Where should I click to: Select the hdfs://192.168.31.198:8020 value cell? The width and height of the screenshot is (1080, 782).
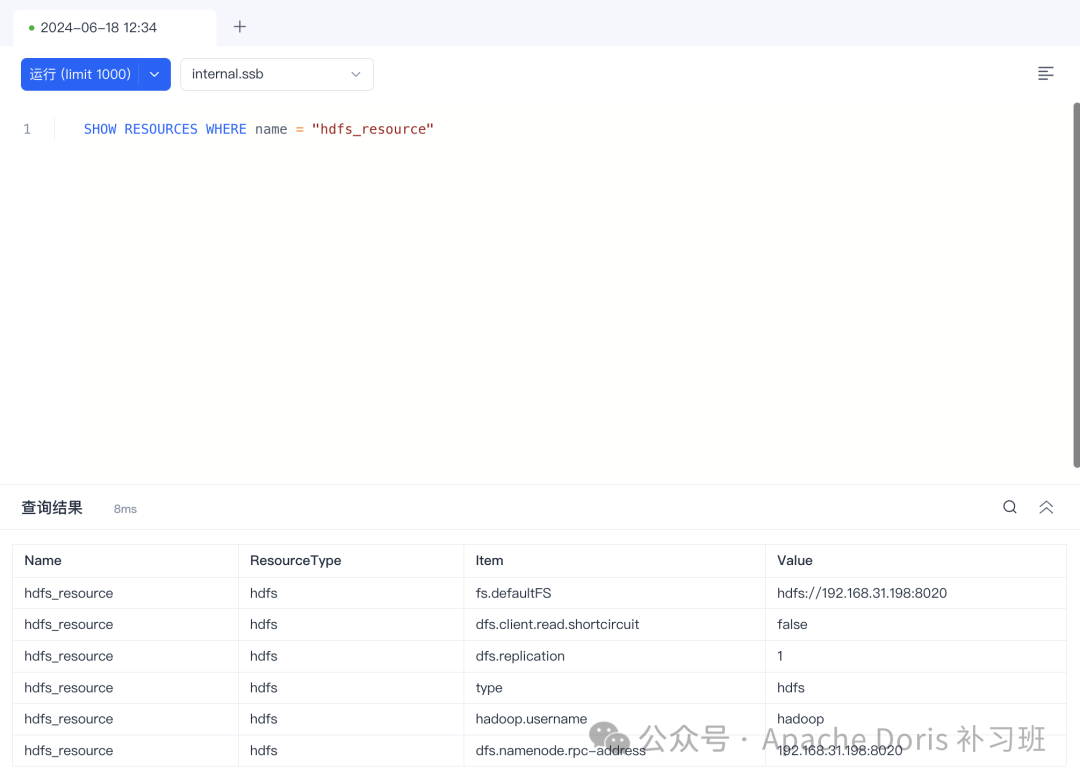915,593
